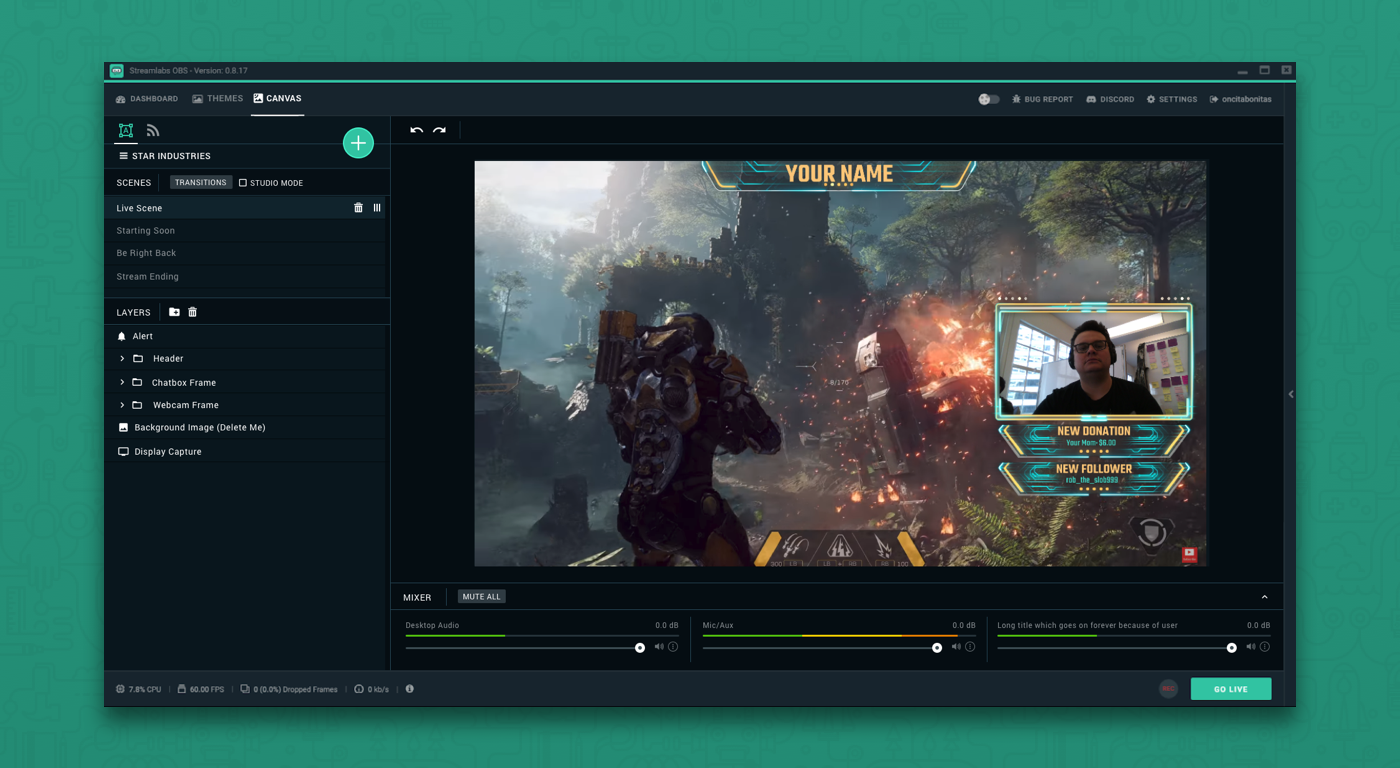This screenshot has height=768, width=1400.
Task: Select the Be Right Back scene
Action: (245, 253)
